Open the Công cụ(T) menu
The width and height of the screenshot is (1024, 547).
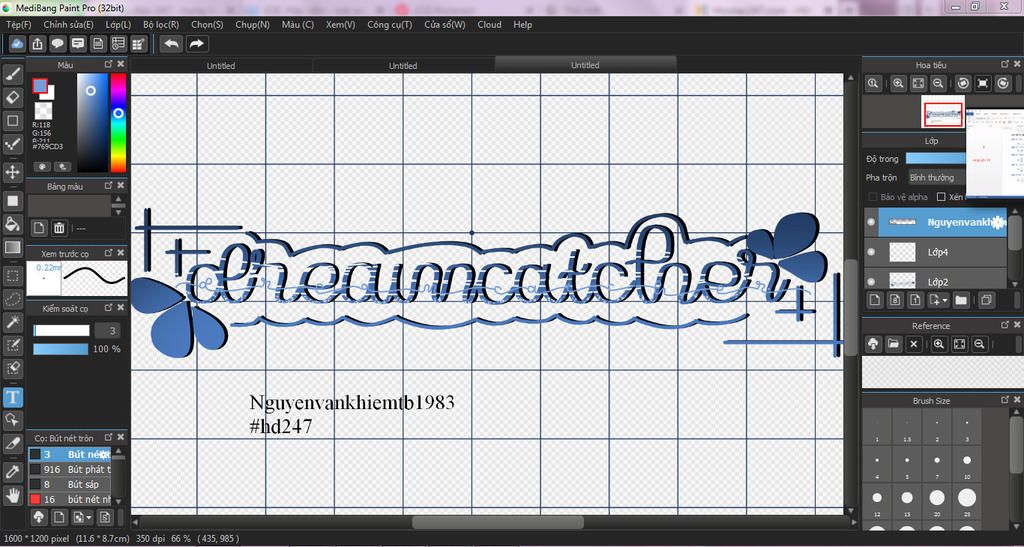(x=390, y=25)
